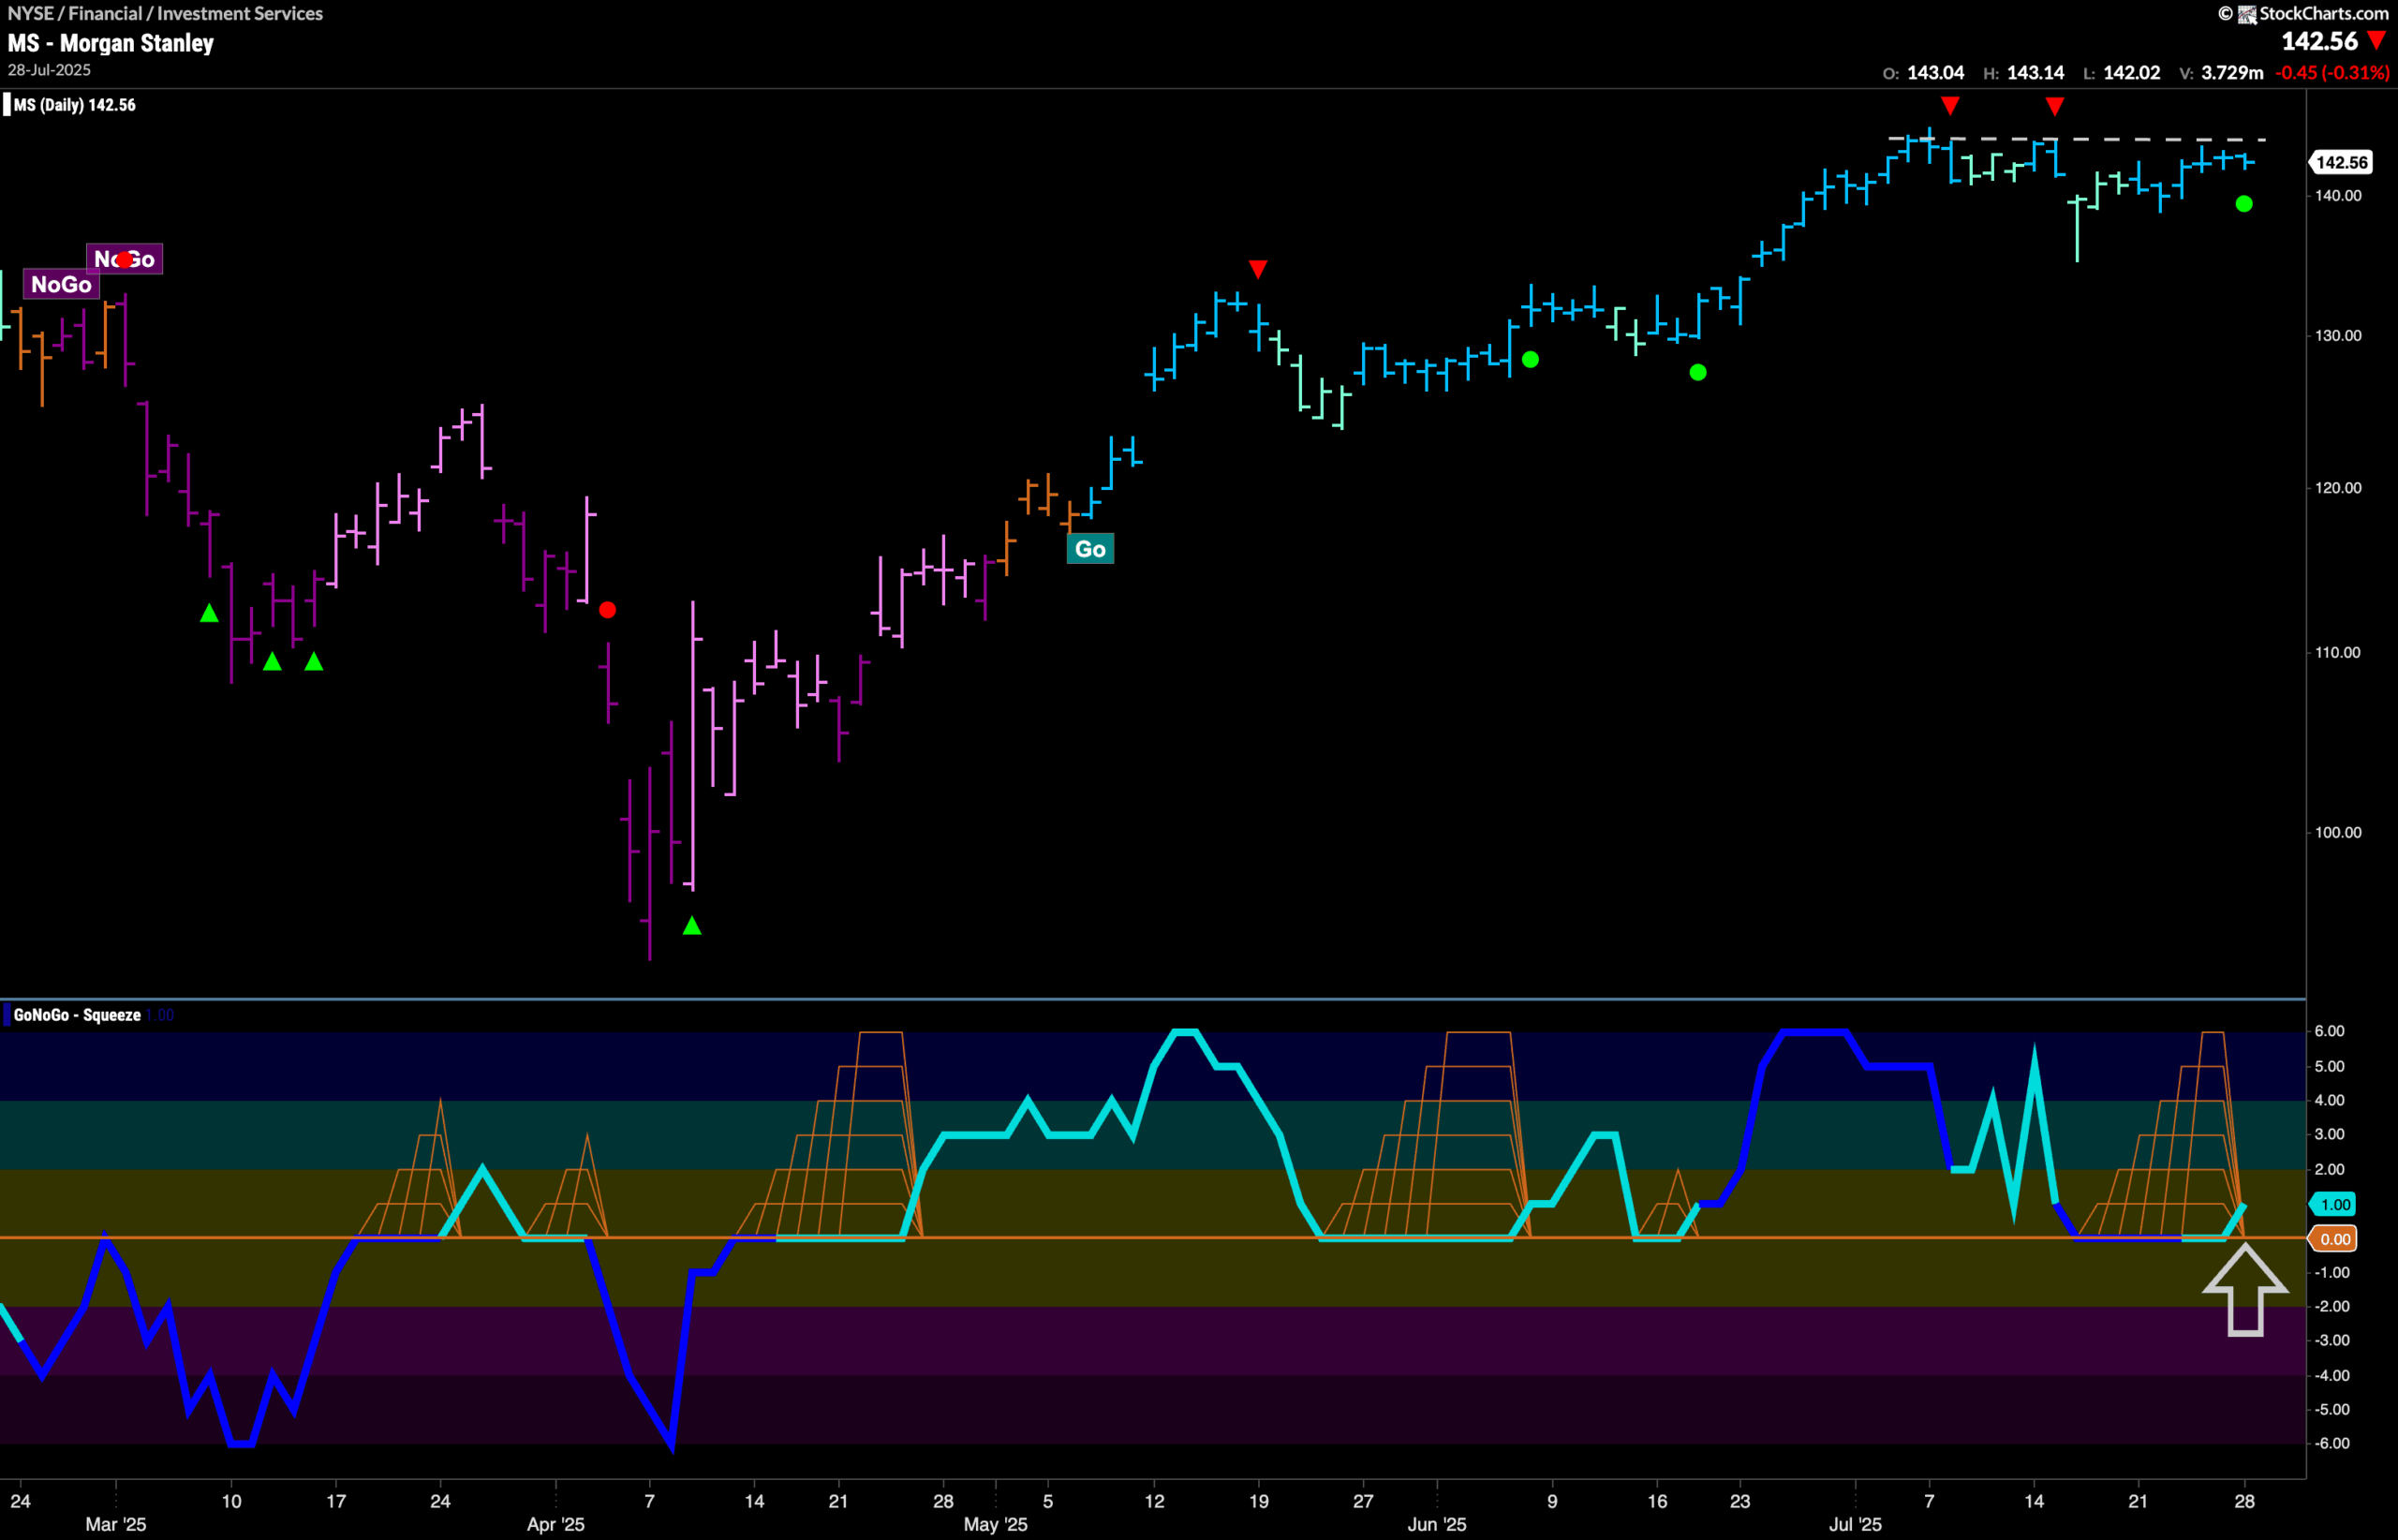Image resolution: width=2398 pixels, height=1540 pixels.
Task: Select the teal Go signal label
Action: coord(1090,549)
